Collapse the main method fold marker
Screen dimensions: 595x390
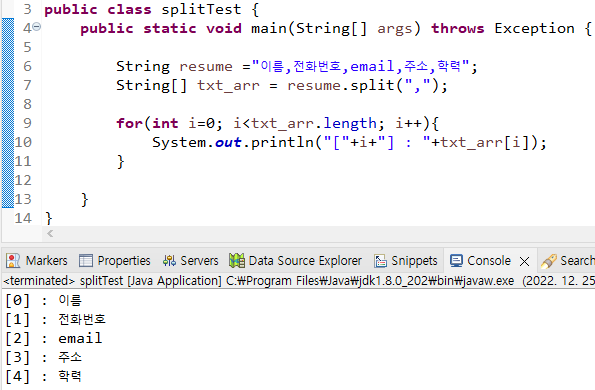[x=37, y=27]
